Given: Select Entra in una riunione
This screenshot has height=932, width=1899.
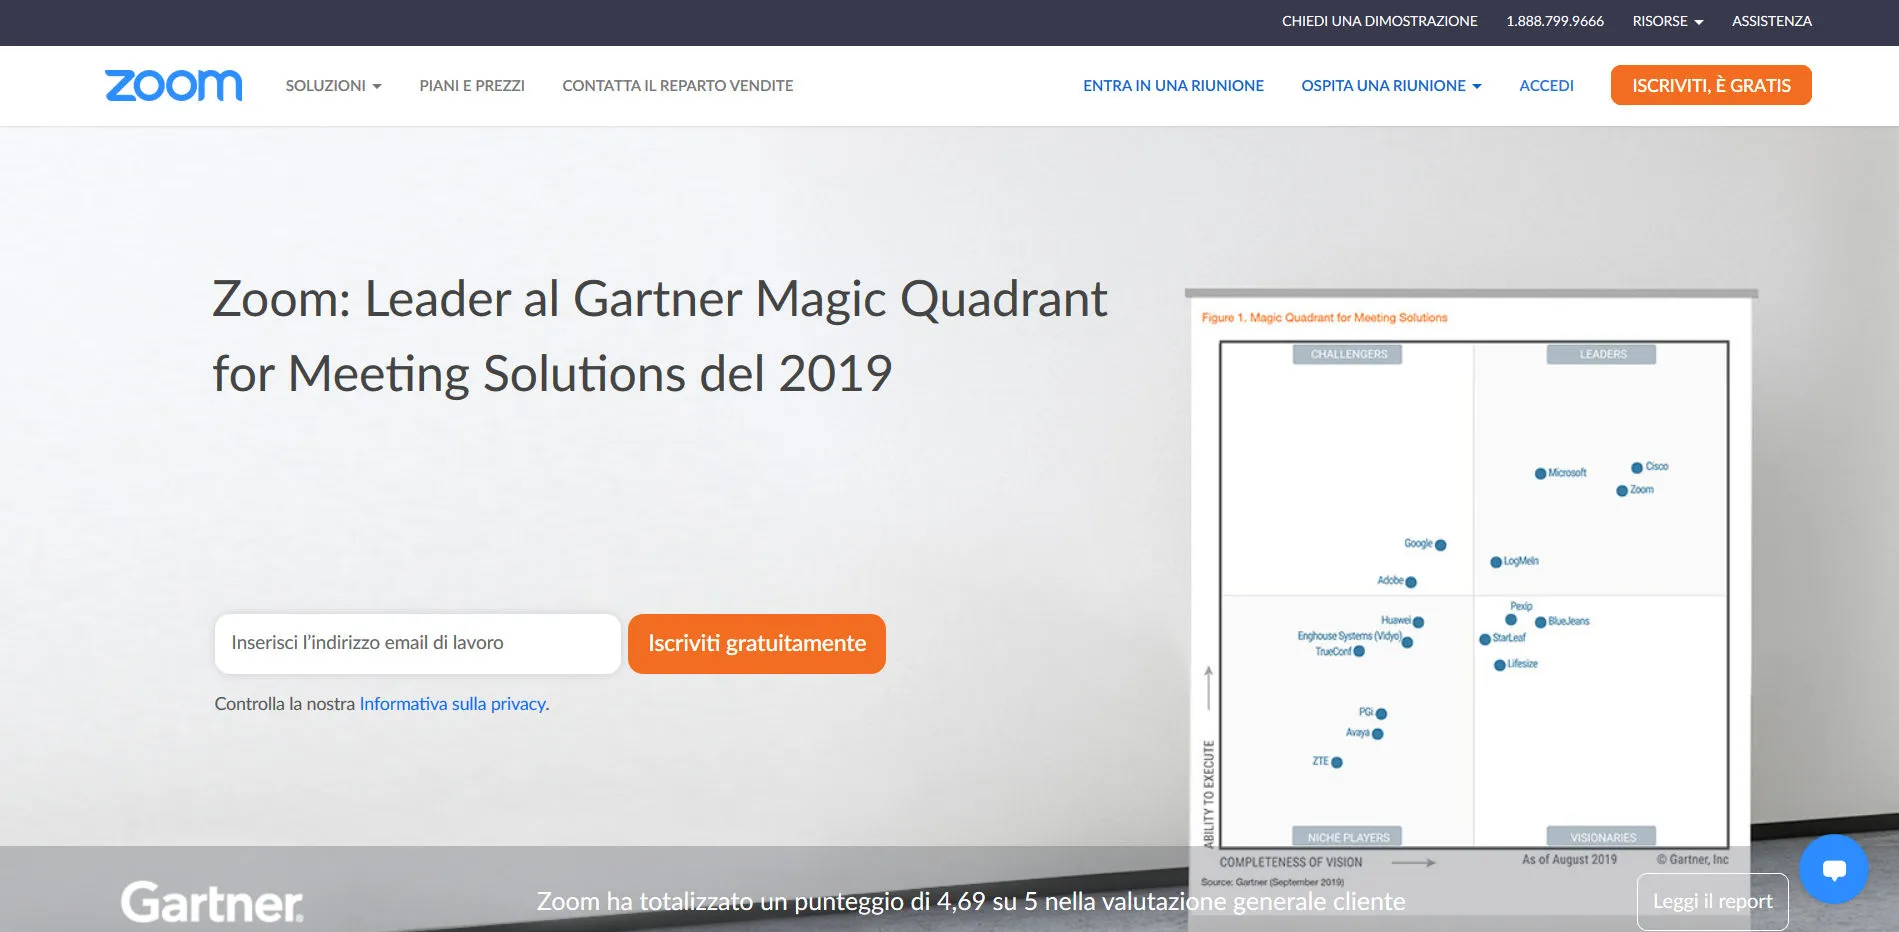Looking at the screenshot, I should (x=1173, y=86).
